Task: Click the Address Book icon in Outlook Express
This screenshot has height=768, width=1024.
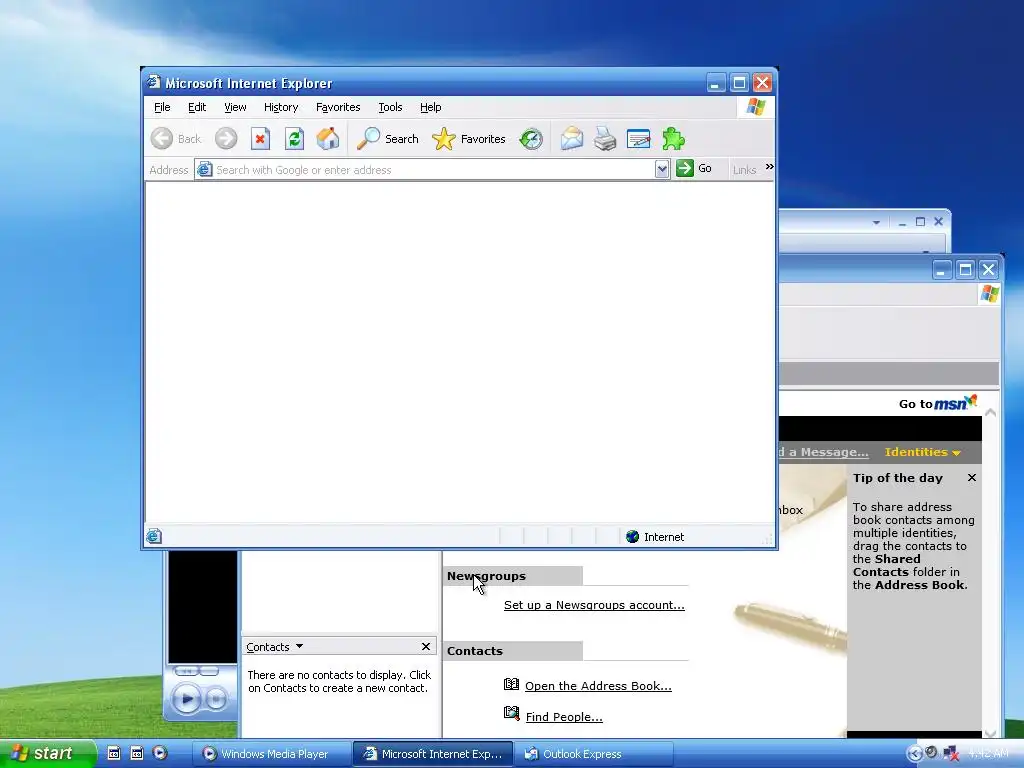Action: click(x=511, y=684)
